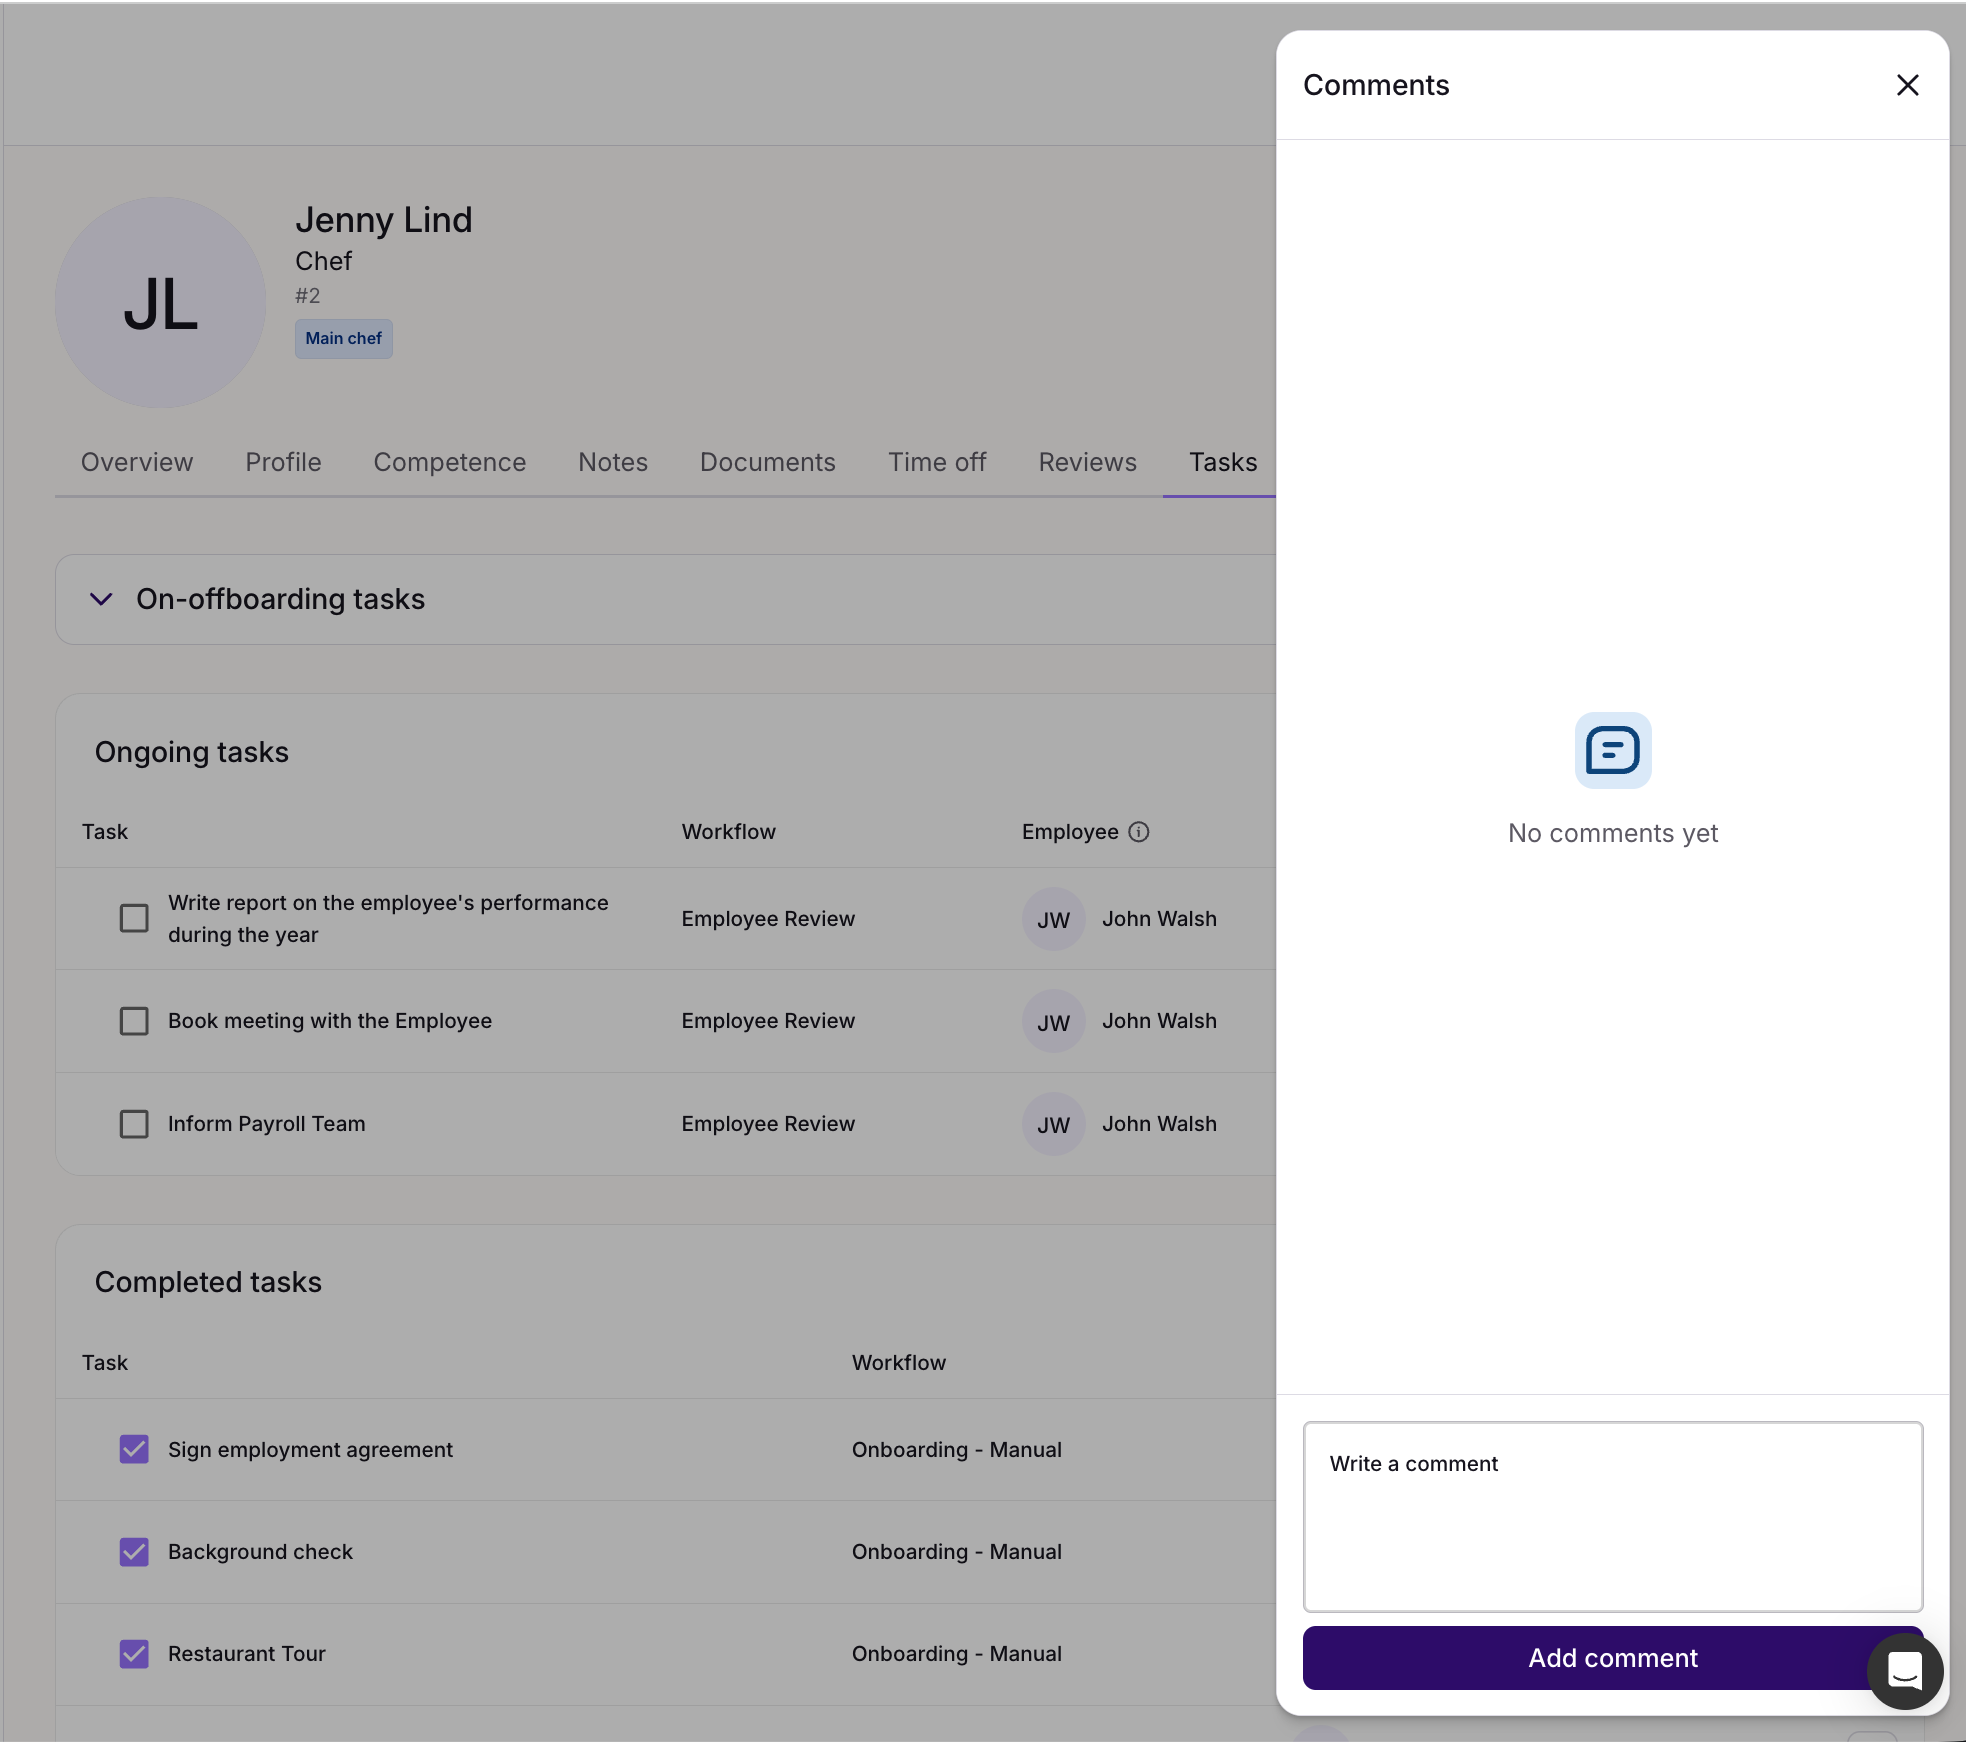Tick the Inform Payroll Team checkbox

[134, 1124]
